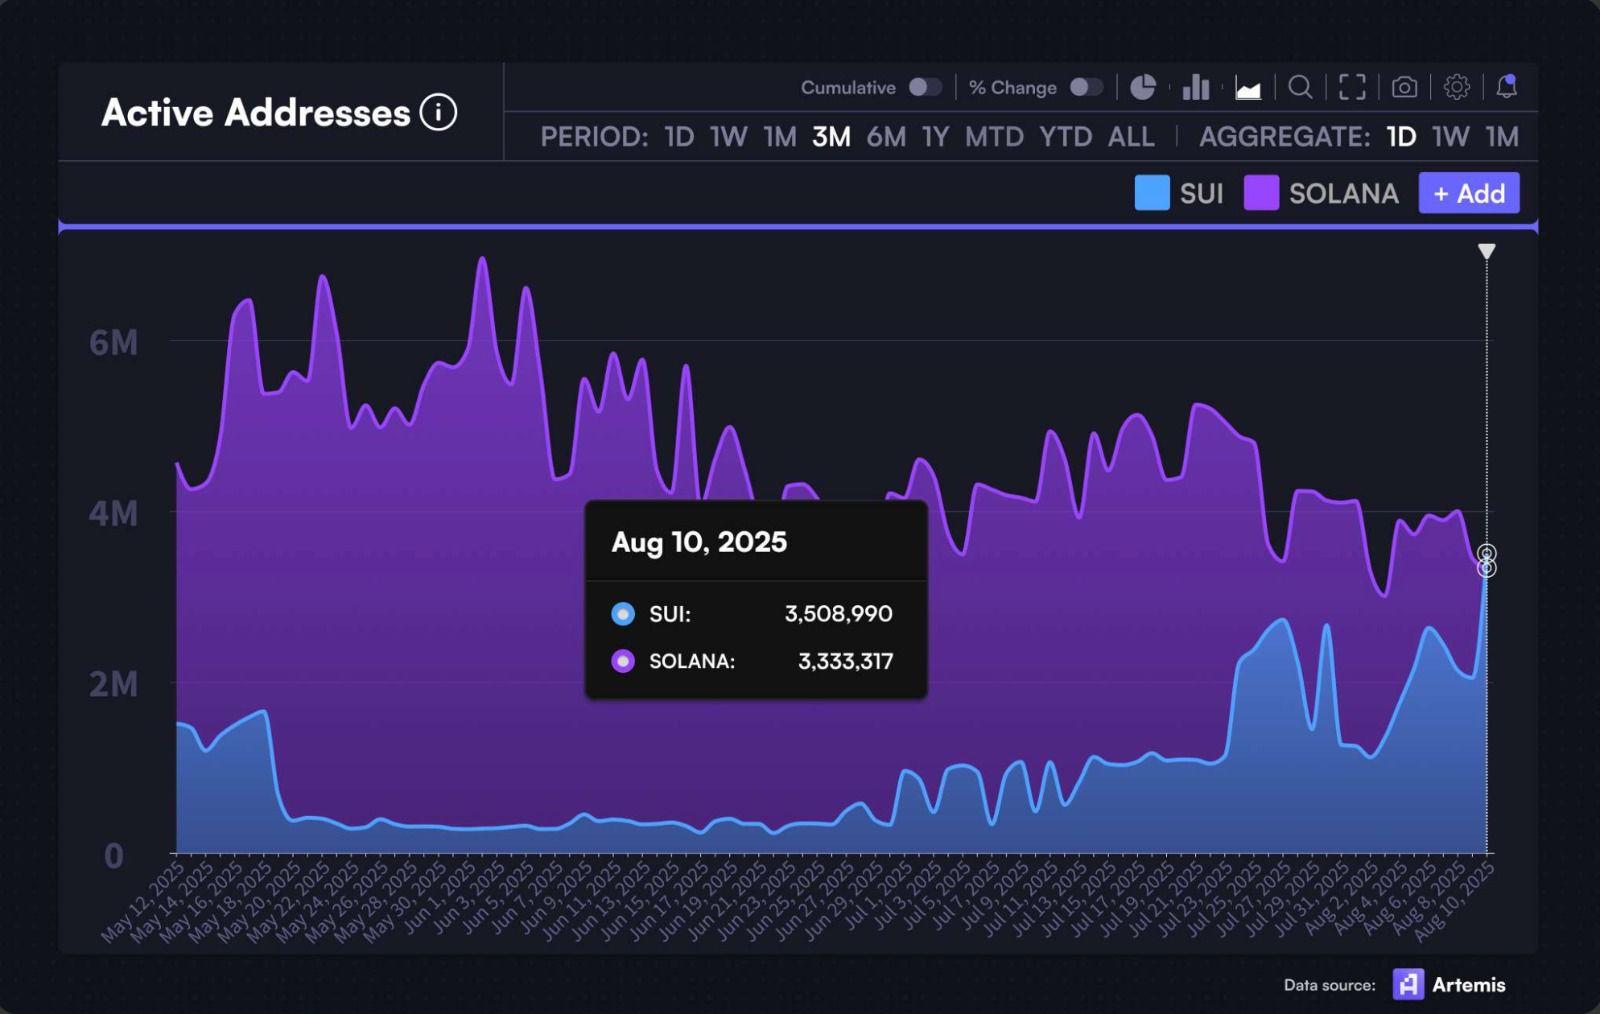Click the SOLANA value 3,333,317
The image size is (1600, 1014).
[x=845, y=661]
